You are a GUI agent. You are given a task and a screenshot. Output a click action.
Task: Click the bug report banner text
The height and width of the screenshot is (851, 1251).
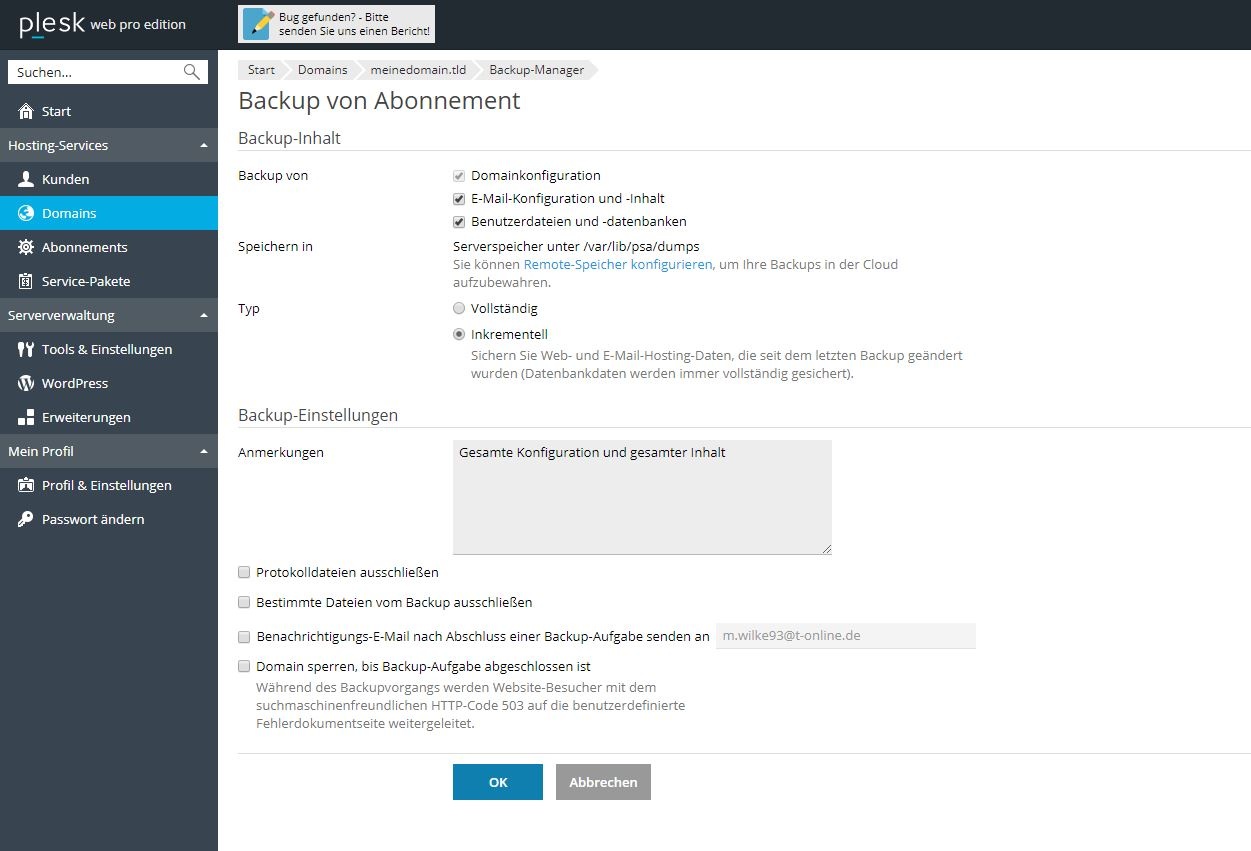[355, 24]
